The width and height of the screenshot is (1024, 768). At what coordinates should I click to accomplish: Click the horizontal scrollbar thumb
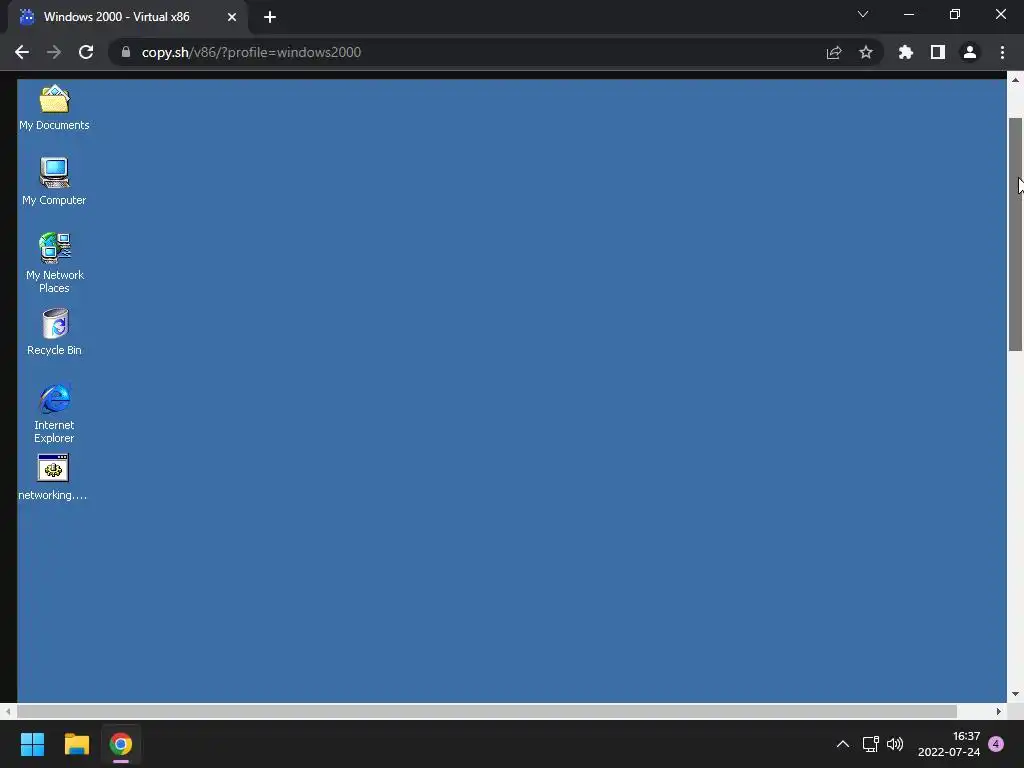click(487, 711)
